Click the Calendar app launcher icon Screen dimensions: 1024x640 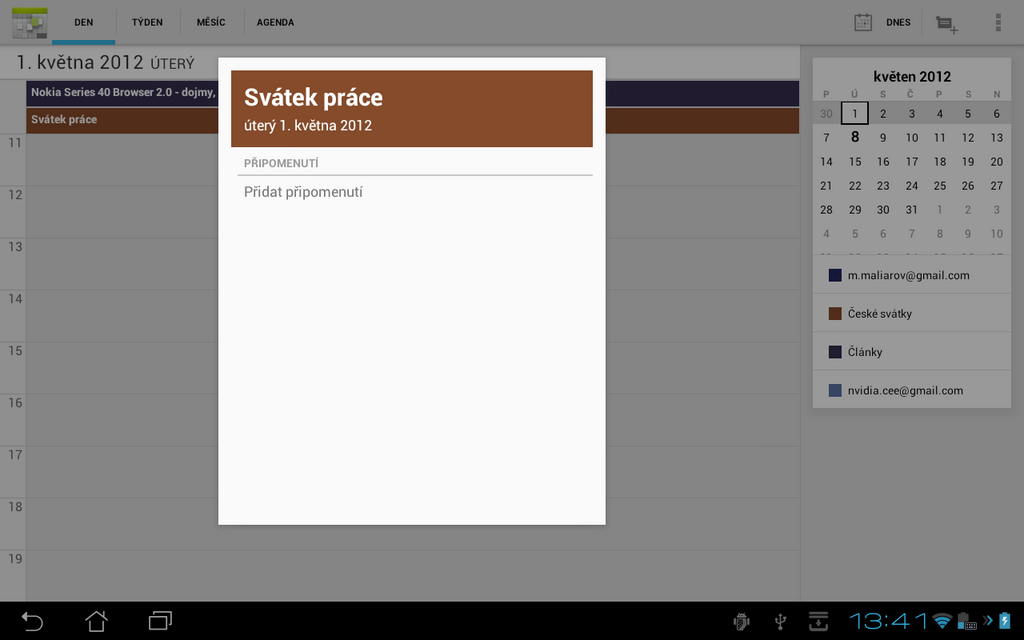(x=28, y=22)
